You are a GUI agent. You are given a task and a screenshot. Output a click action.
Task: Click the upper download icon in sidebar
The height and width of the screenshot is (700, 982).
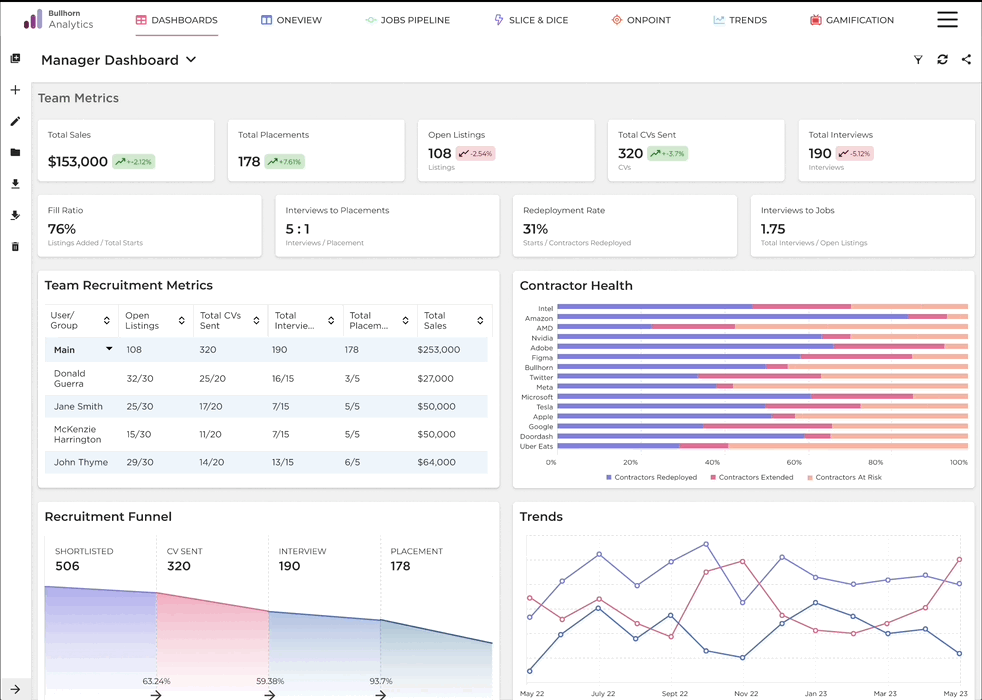(16, 183)
